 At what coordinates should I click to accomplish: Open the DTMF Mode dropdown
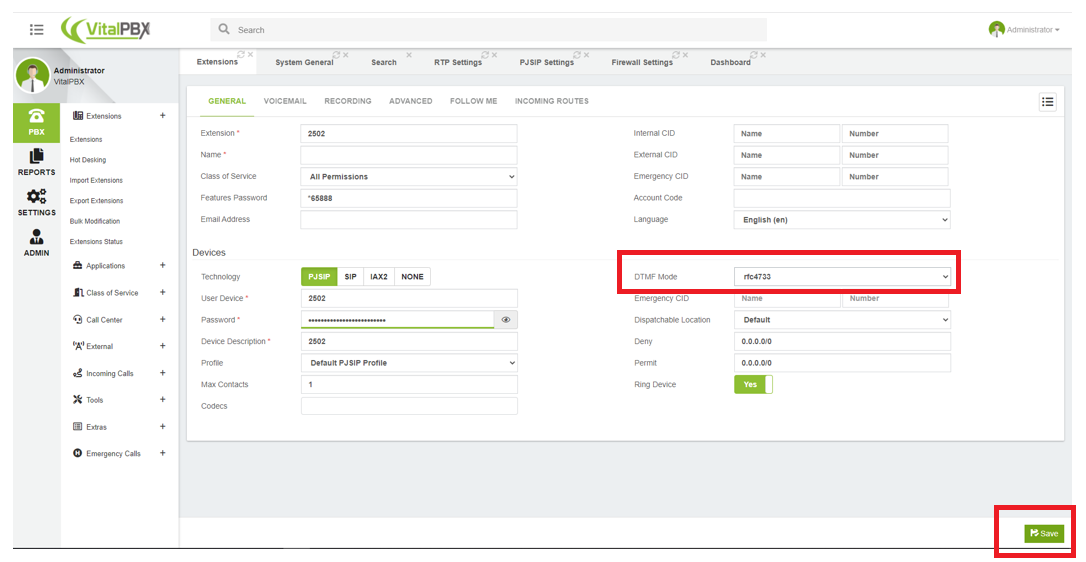842,276
